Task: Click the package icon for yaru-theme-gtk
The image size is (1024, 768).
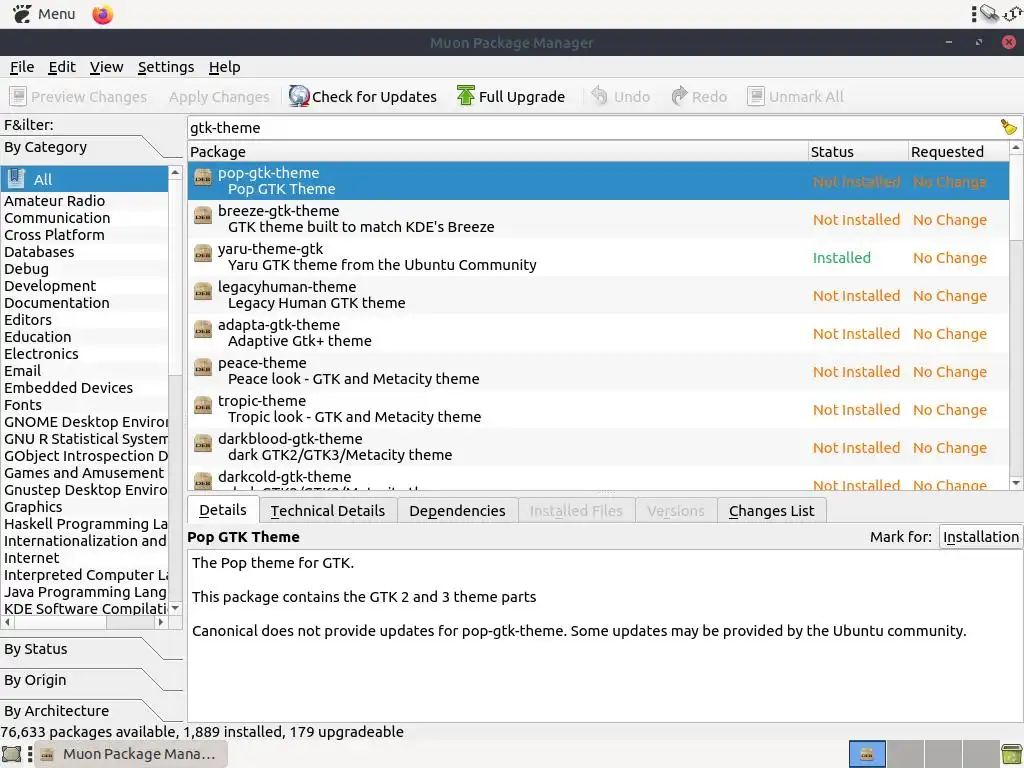Action: [x=203, y=253]
